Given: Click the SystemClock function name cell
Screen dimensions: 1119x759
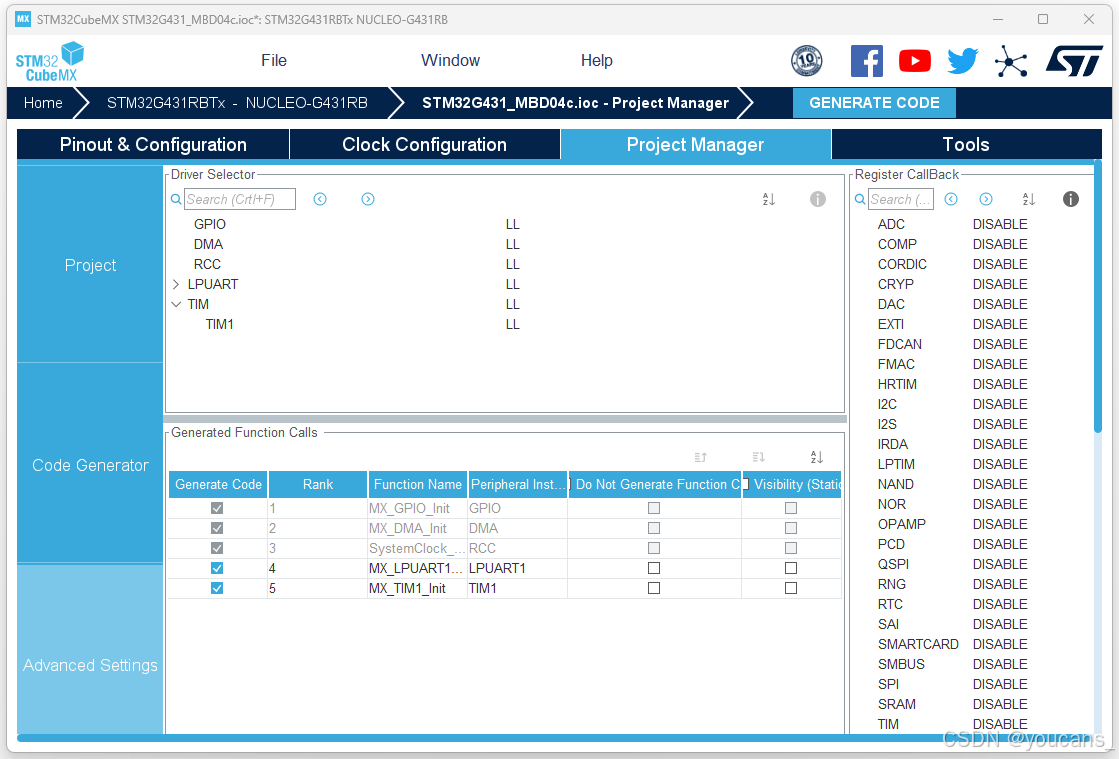Looking at the screenshot, I should [417, 549].
